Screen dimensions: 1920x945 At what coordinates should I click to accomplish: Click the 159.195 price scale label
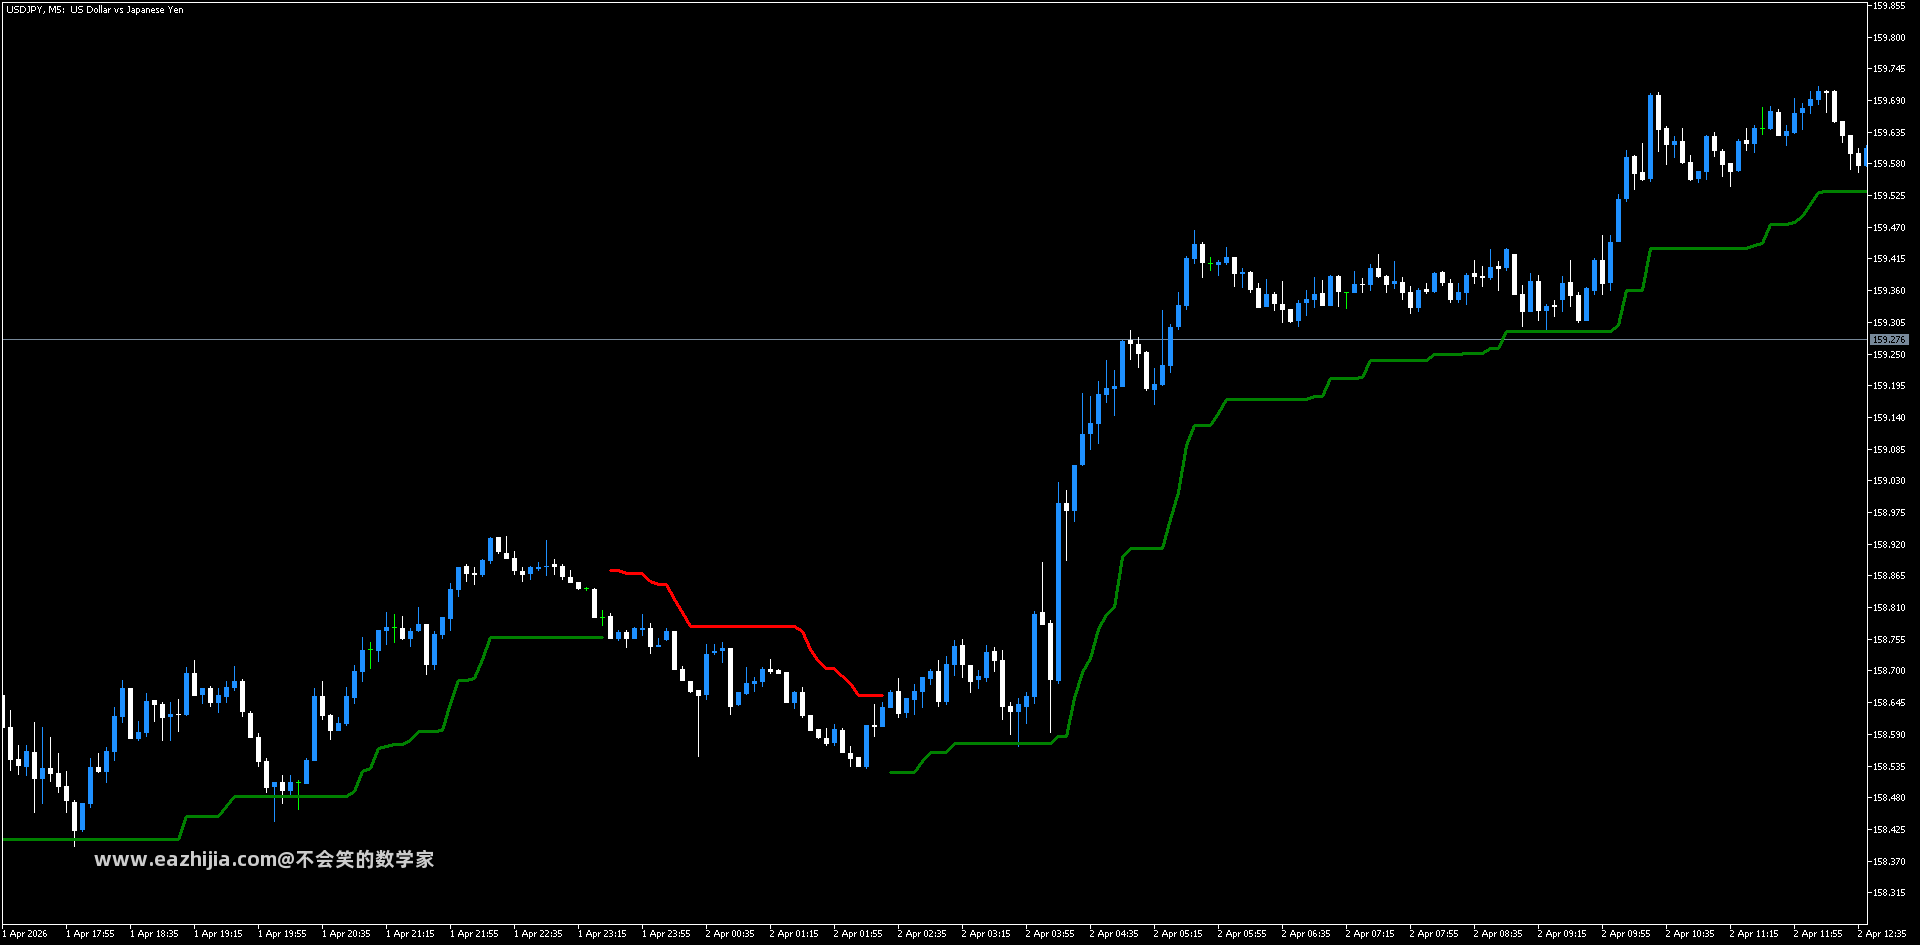1889,386
